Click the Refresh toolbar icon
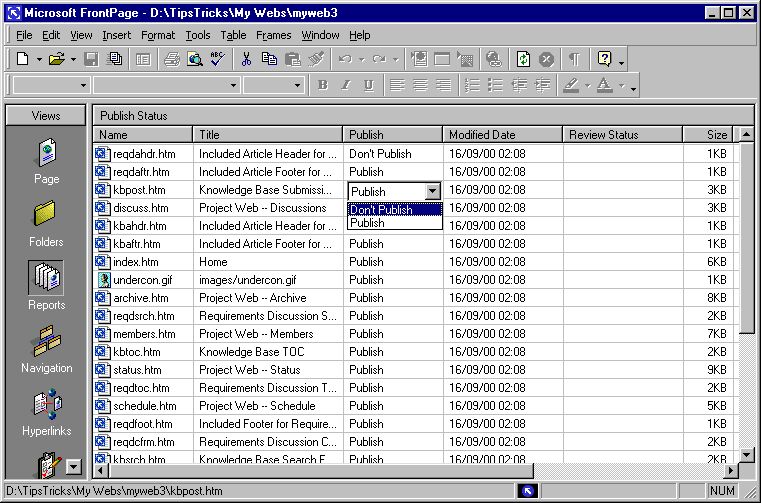Screen dimensions: 761x503 523,59
